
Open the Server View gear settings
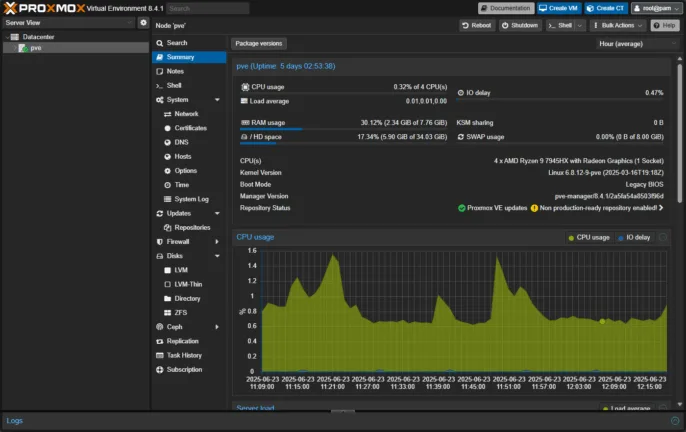(x=143, y=22)
